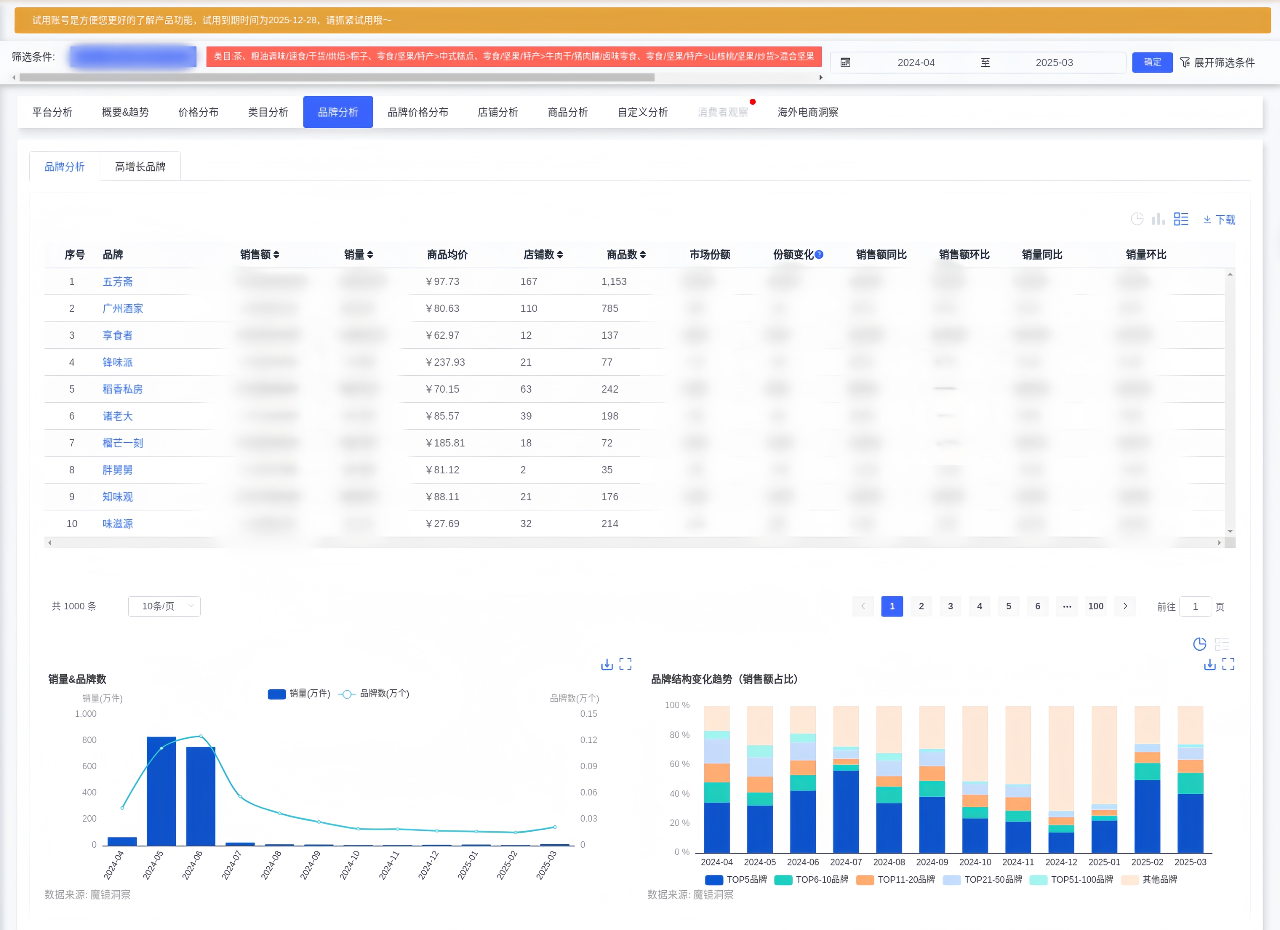The height and width of the screenshot is (930, 1280).
Task: Click table vertical scrollbar down arrow
Action: 1231,532
